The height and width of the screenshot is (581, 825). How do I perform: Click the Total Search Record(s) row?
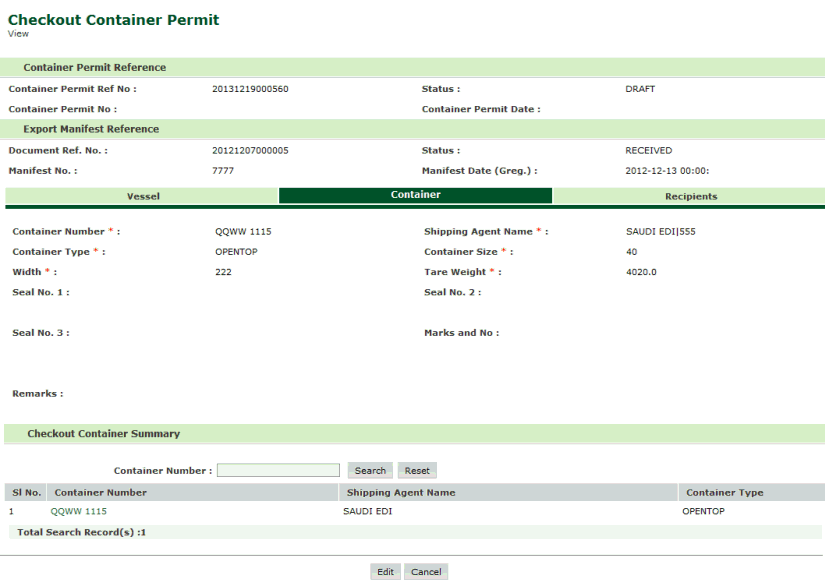tap(82, 532)
